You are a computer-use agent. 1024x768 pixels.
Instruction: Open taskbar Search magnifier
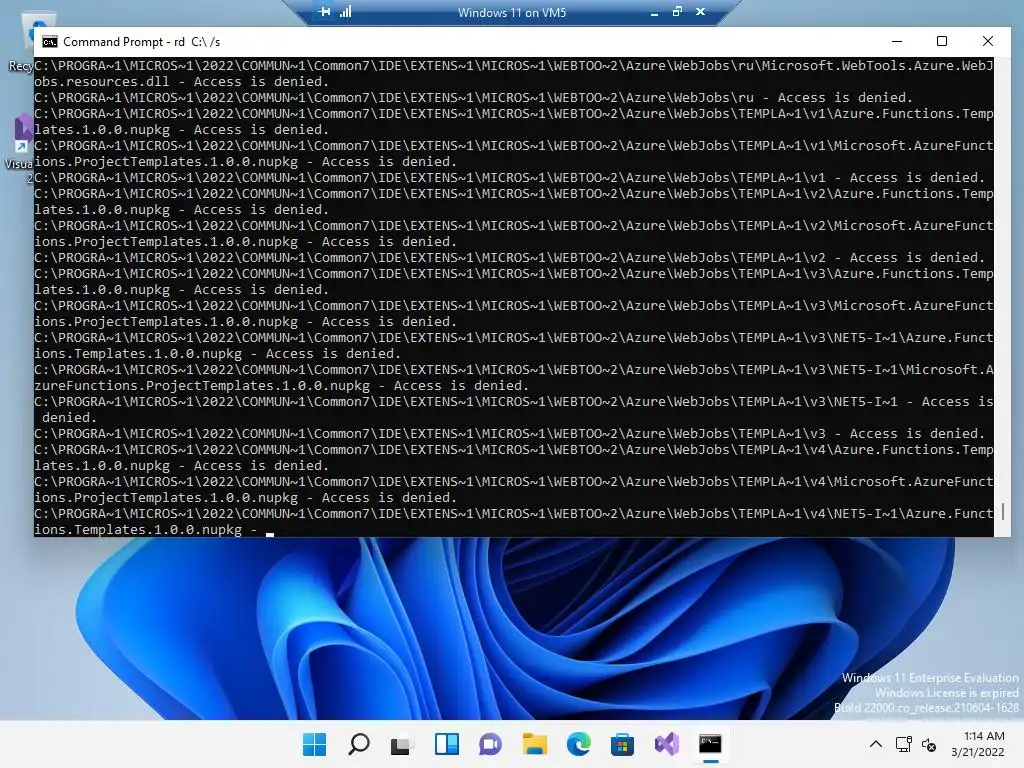(x=359, y=744)
